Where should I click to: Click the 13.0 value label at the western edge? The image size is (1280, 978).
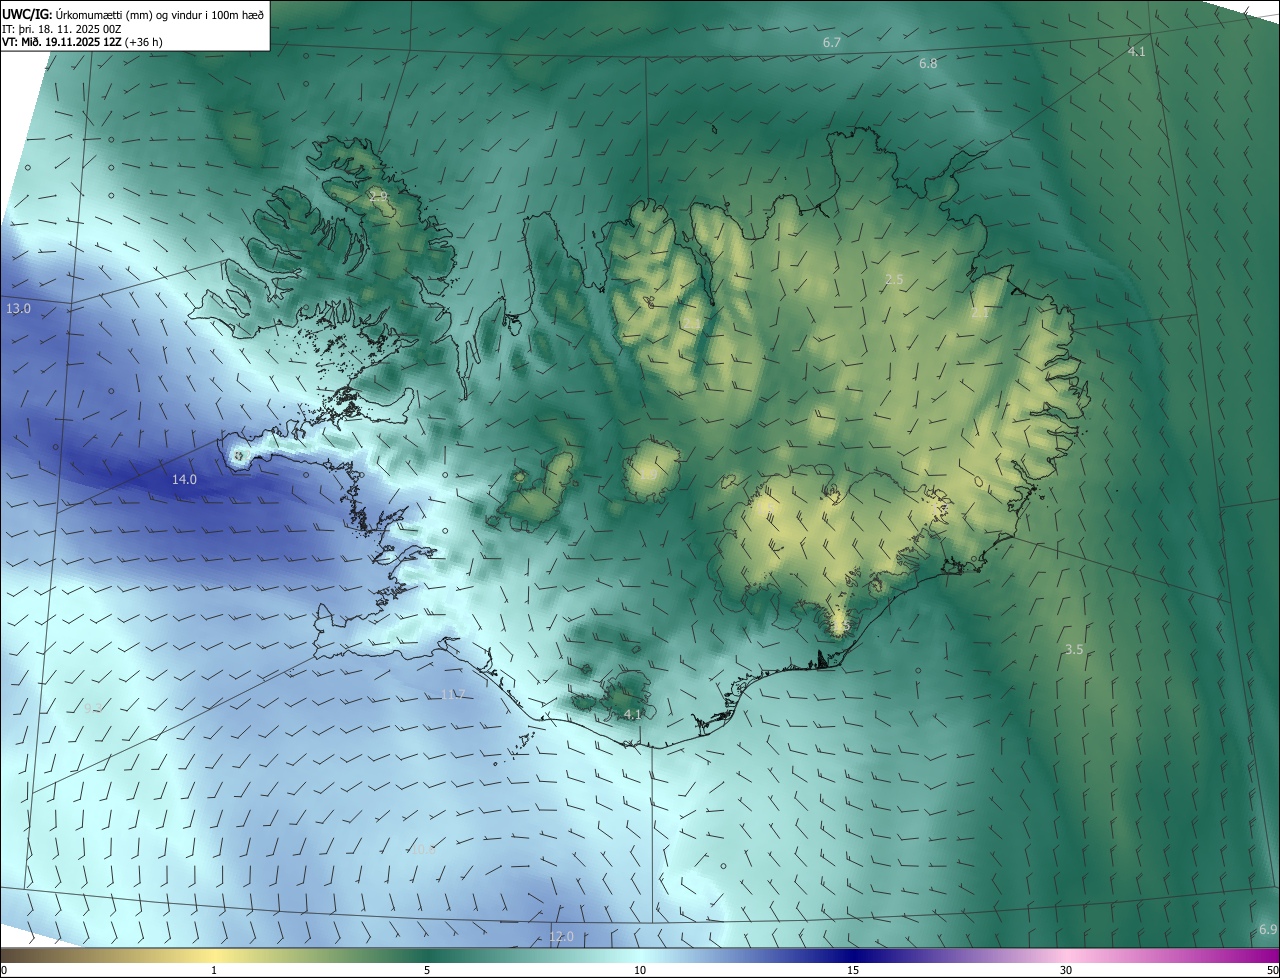coord(19,309)
